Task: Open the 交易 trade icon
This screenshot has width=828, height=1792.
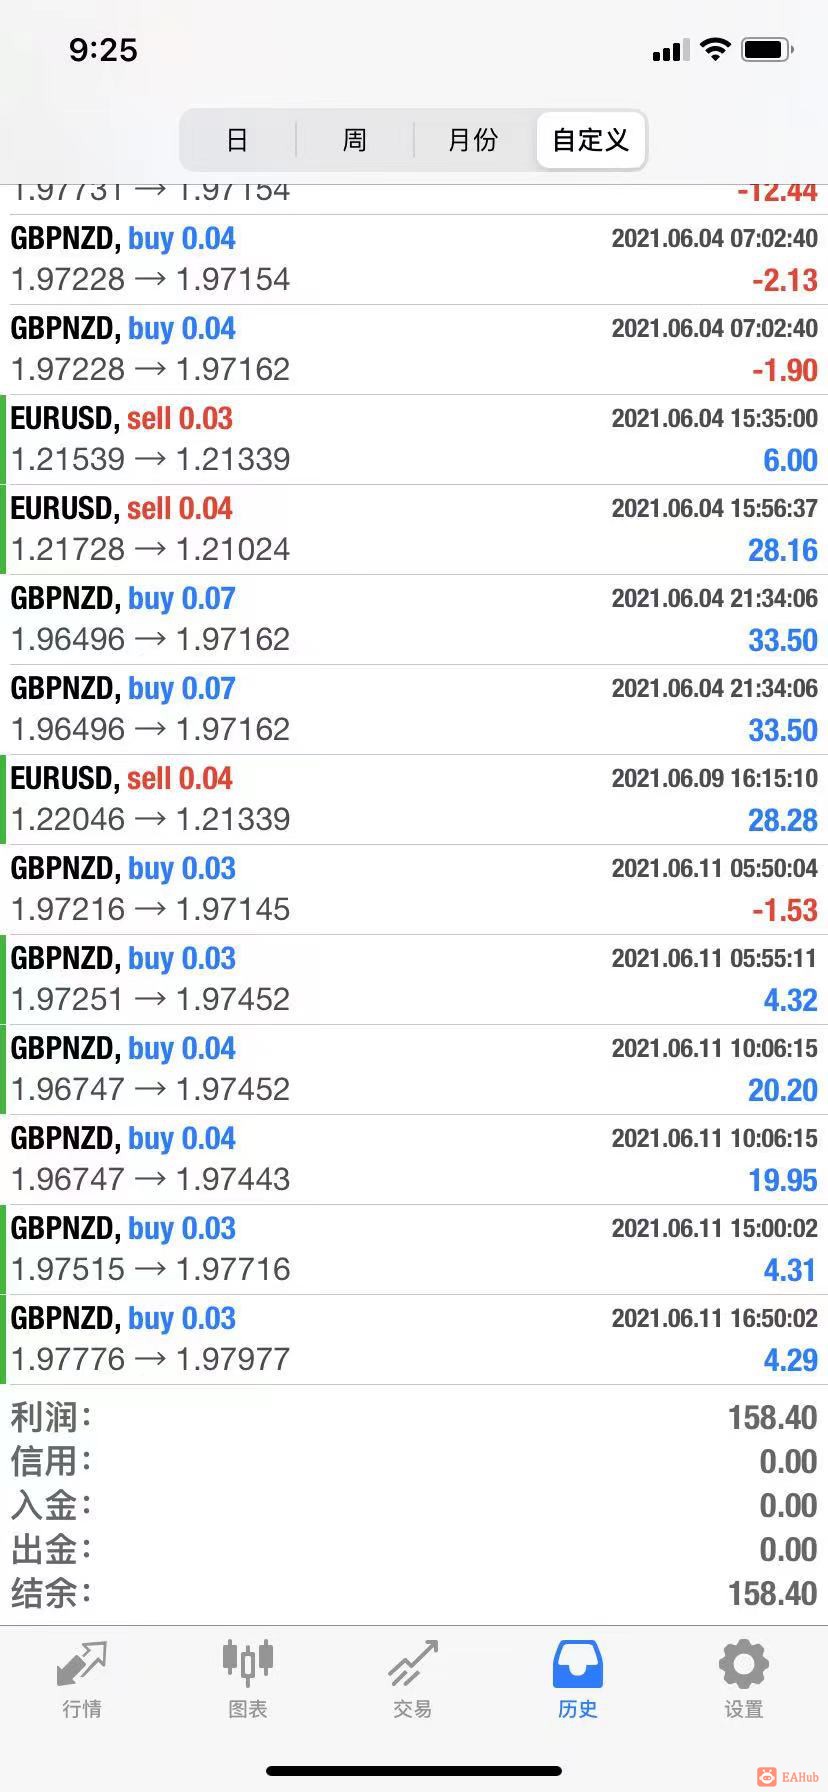Action: click(x=413, y=1664)
